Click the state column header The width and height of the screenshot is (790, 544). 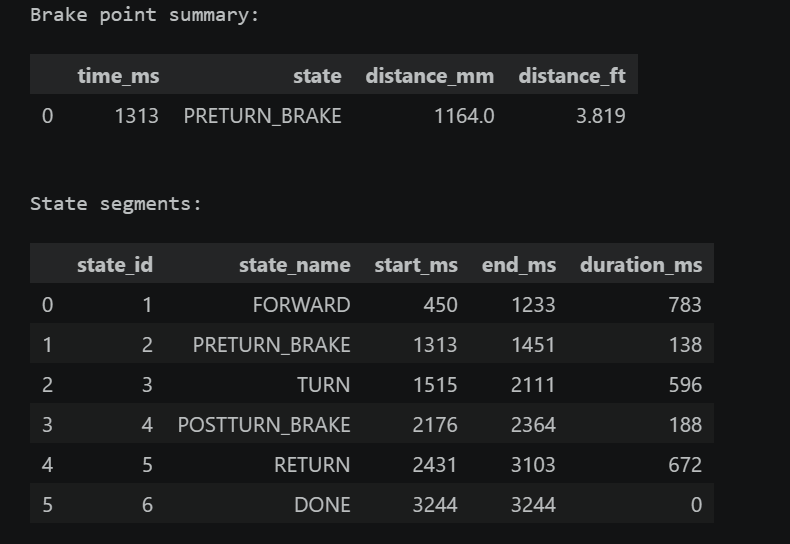point(317,76)
